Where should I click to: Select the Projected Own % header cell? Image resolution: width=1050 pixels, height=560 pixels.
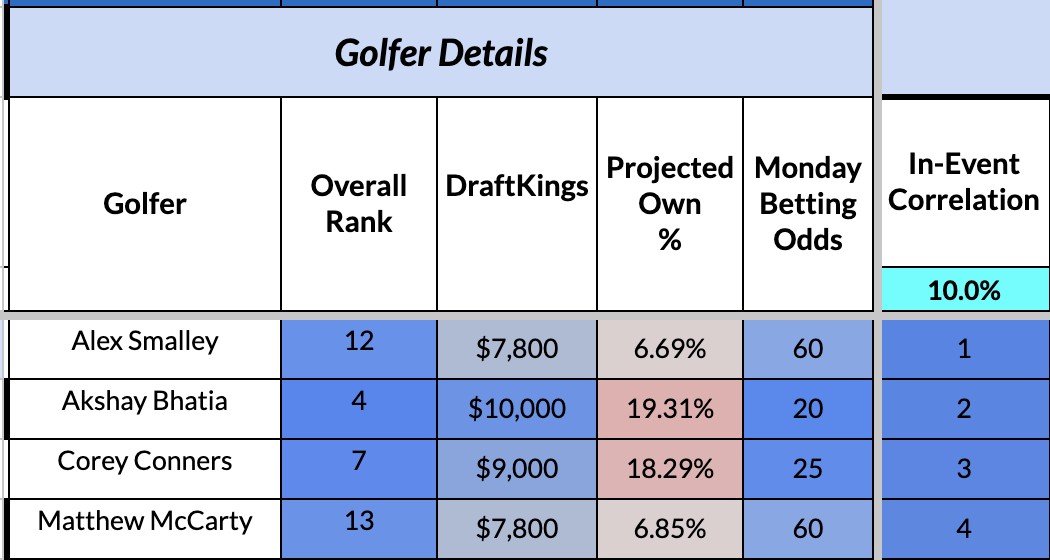(670, 204)
